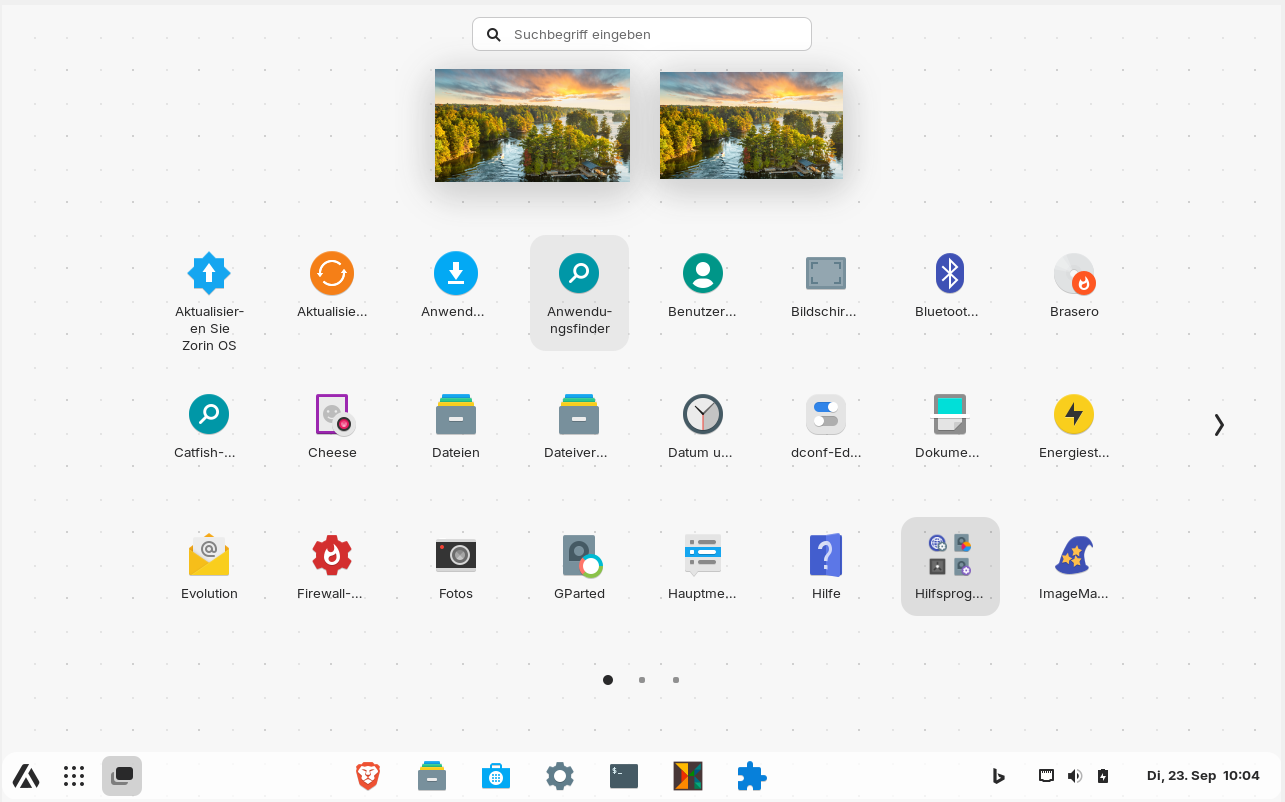
Task: Select the right workspace thumbnail
Action: pyautogui.click(x=751, y=125)
